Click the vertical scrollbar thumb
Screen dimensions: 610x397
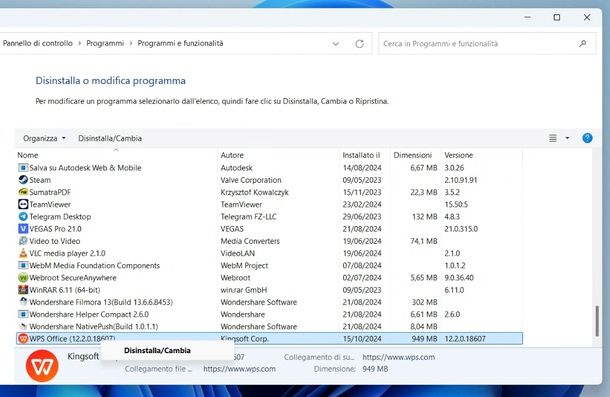point(597,321)
